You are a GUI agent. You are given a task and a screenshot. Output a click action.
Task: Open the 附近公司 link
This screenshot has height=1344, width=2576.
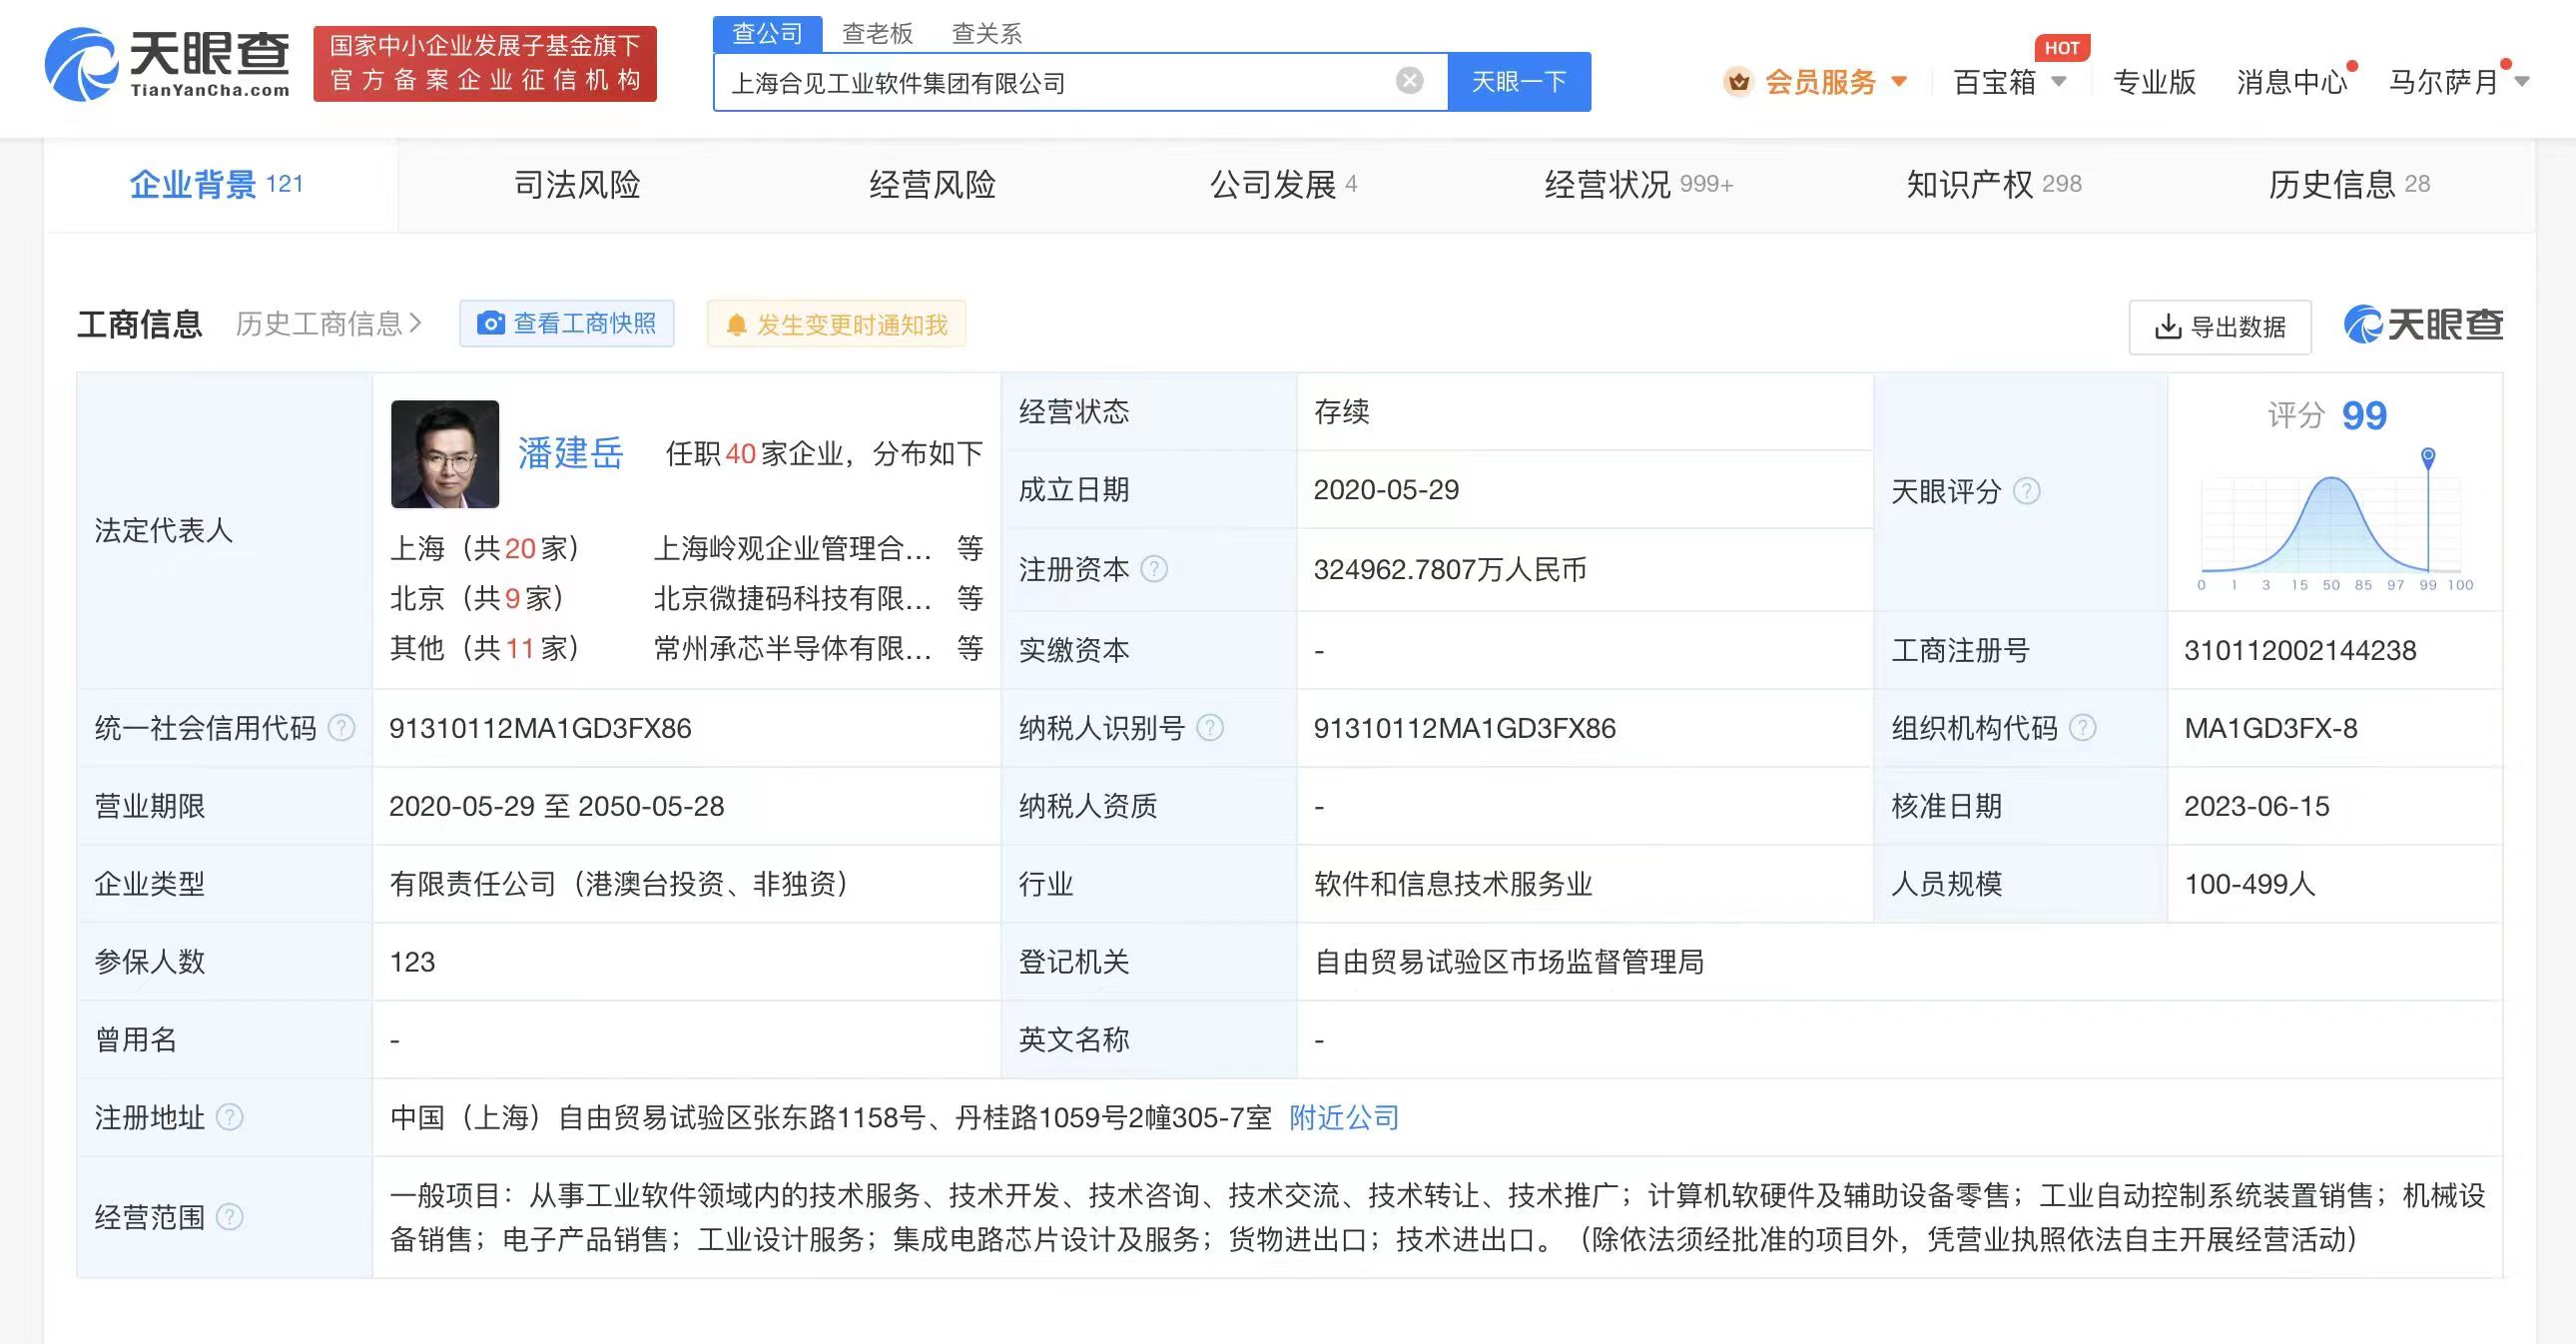(x=1344, y=1117)
